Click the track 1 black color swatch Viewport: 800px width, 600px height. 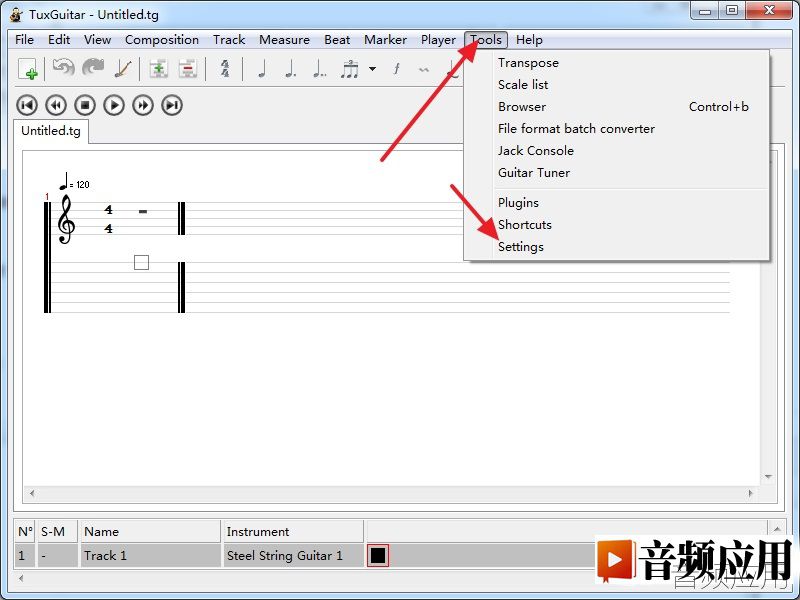pyautogui.click(x=378, y=556)
